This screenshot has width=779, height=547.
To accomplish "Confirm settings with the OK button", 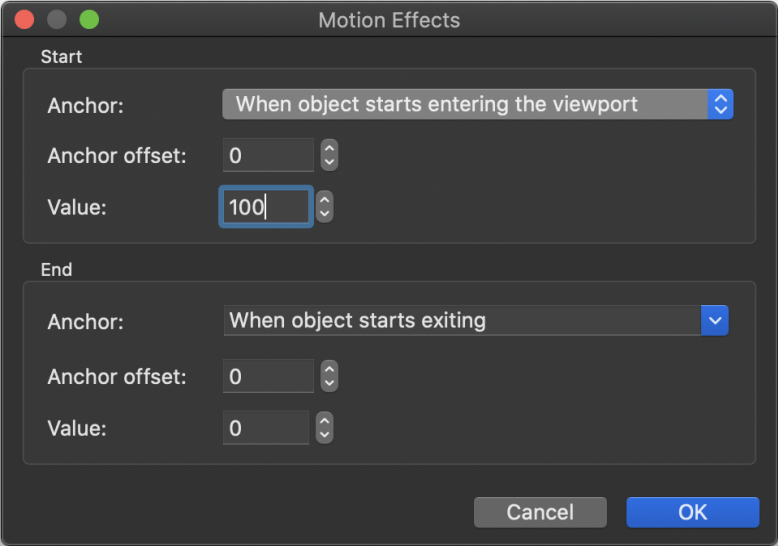I will 693,512.
